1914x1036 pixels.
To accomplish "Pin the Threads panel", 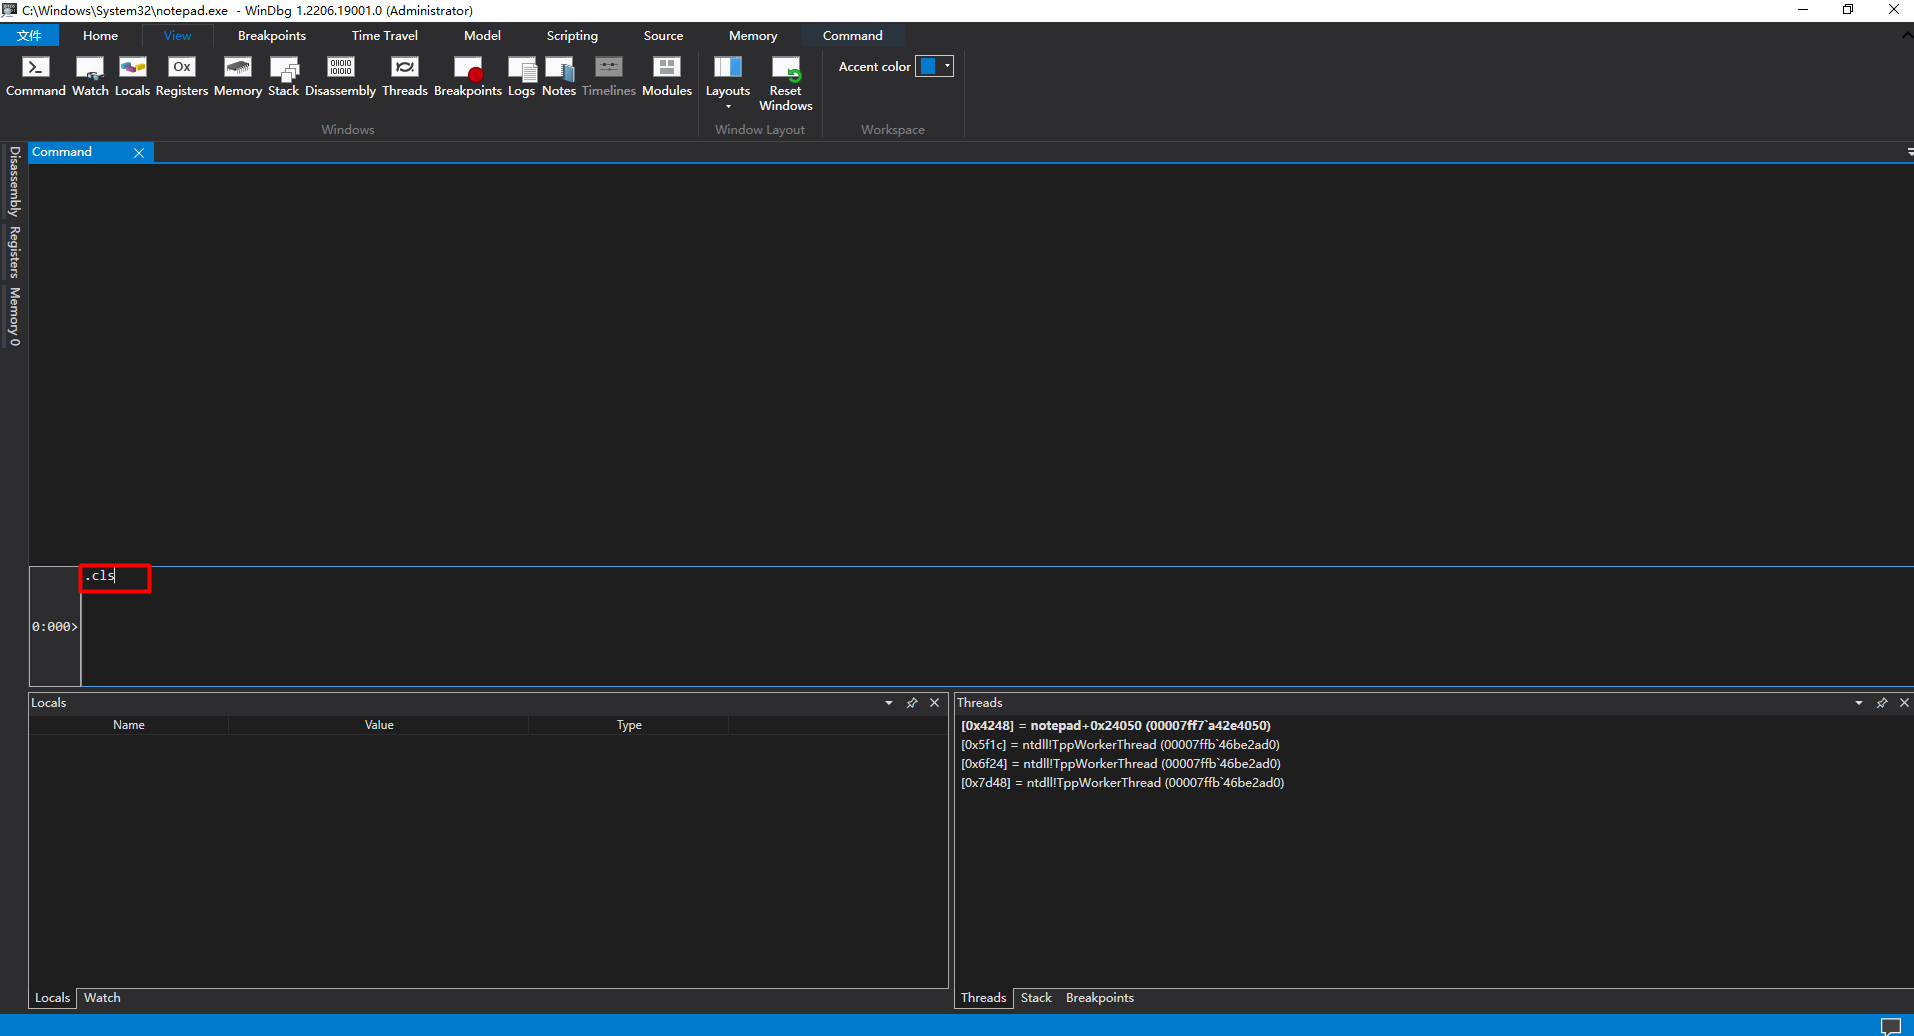I will [x=1882, y=703].
